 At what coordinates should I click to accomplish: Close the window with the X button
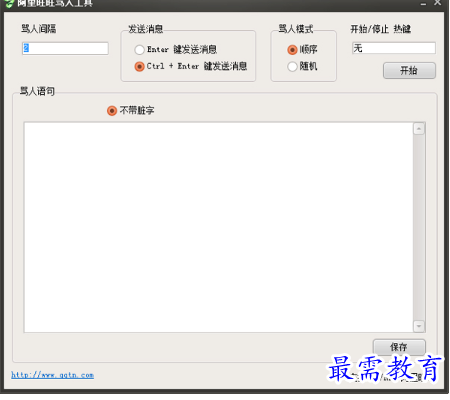pyautogui.click(x=438, y=3)
